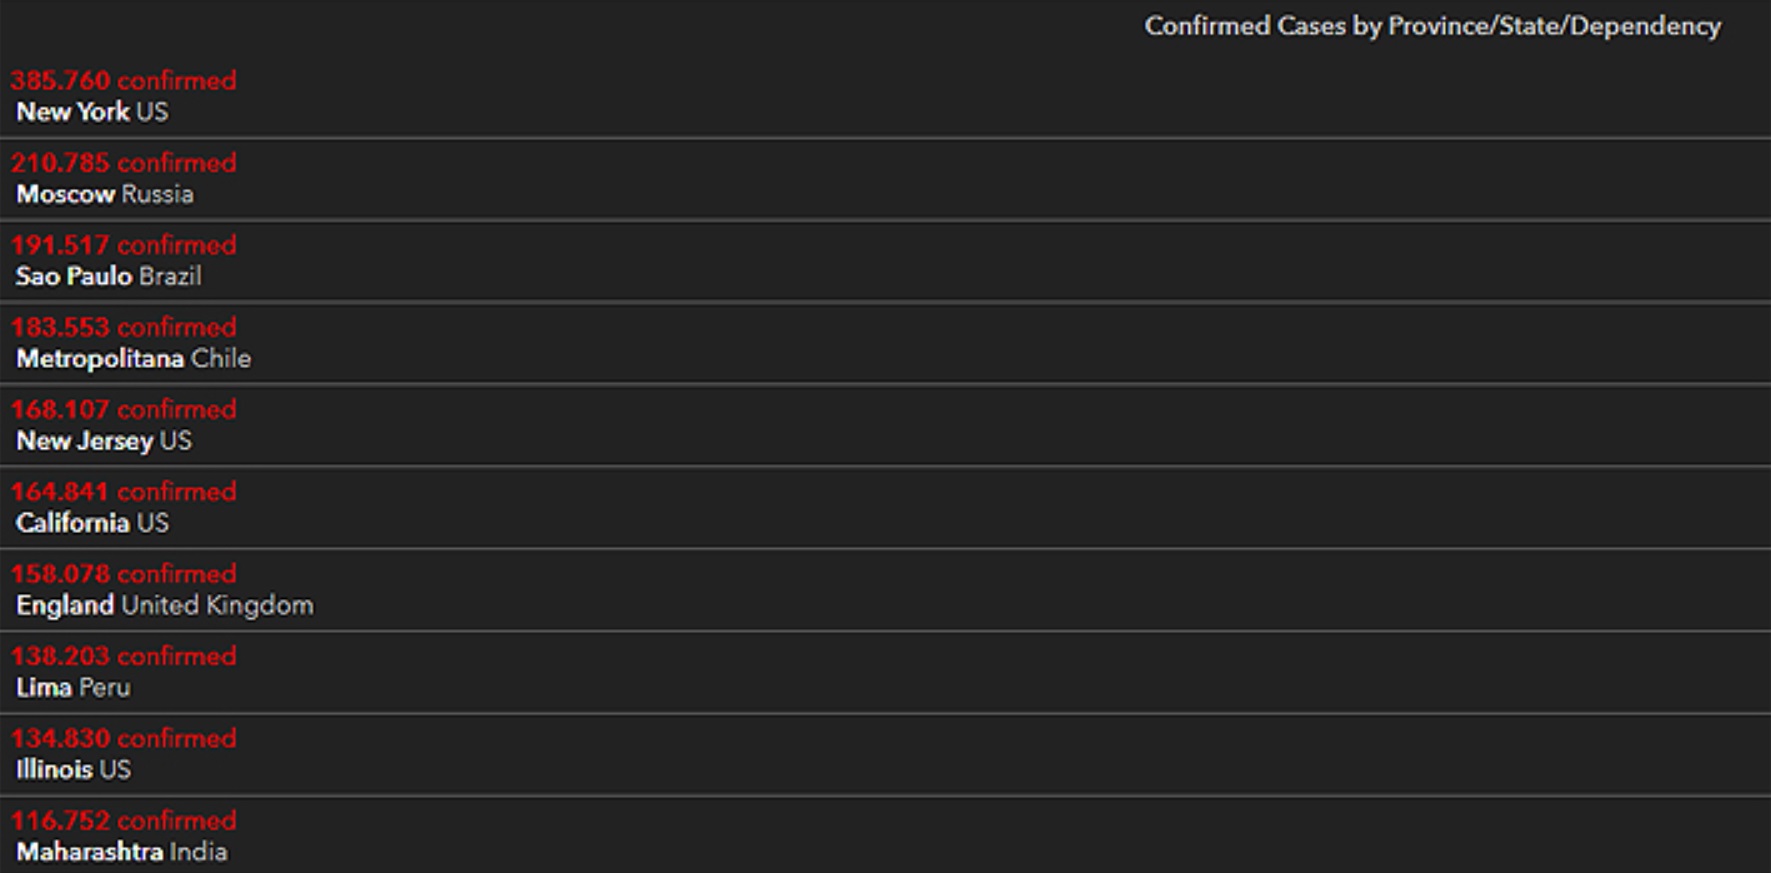The image size is (1771, 873).
Task: Click the Confirmed Cases by Province/State/Dependency header
Action: point(1432,26)
